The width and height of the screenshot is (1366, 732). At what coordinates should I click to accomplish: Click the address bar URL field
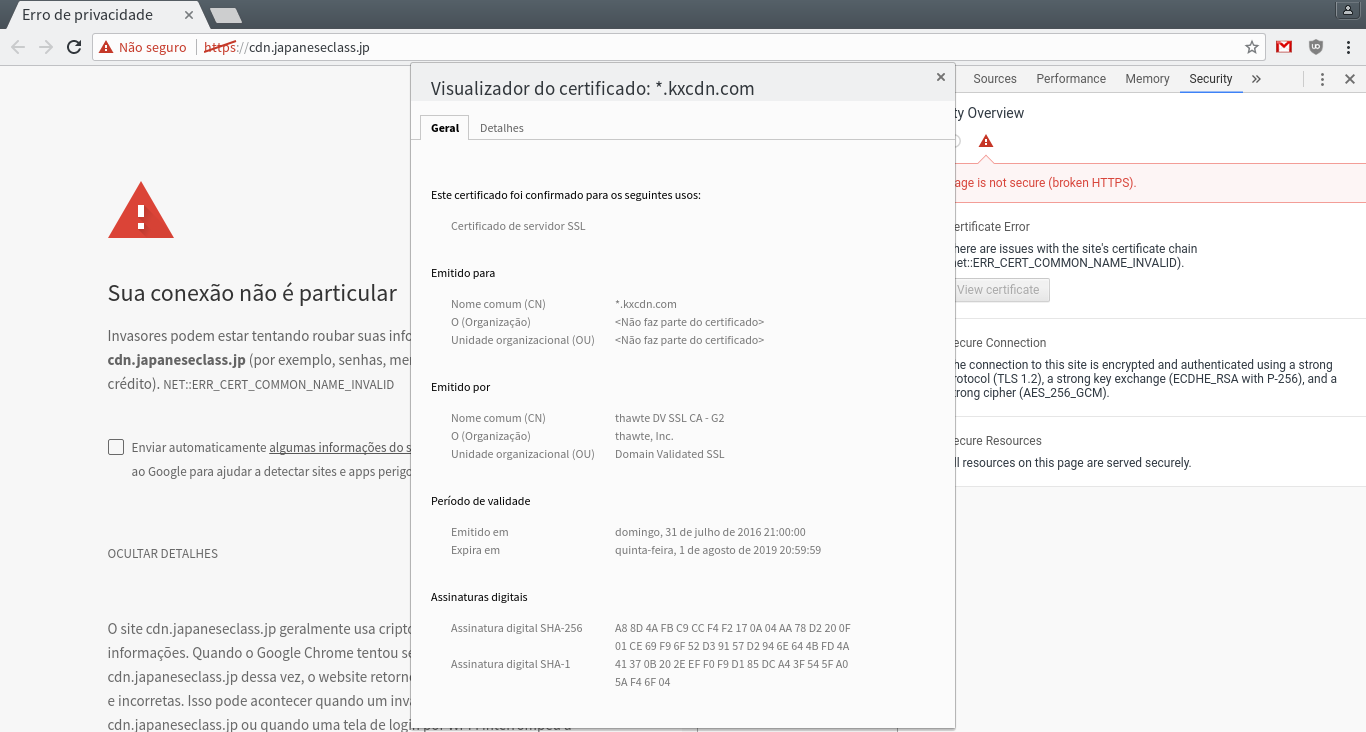pos(700,47)
